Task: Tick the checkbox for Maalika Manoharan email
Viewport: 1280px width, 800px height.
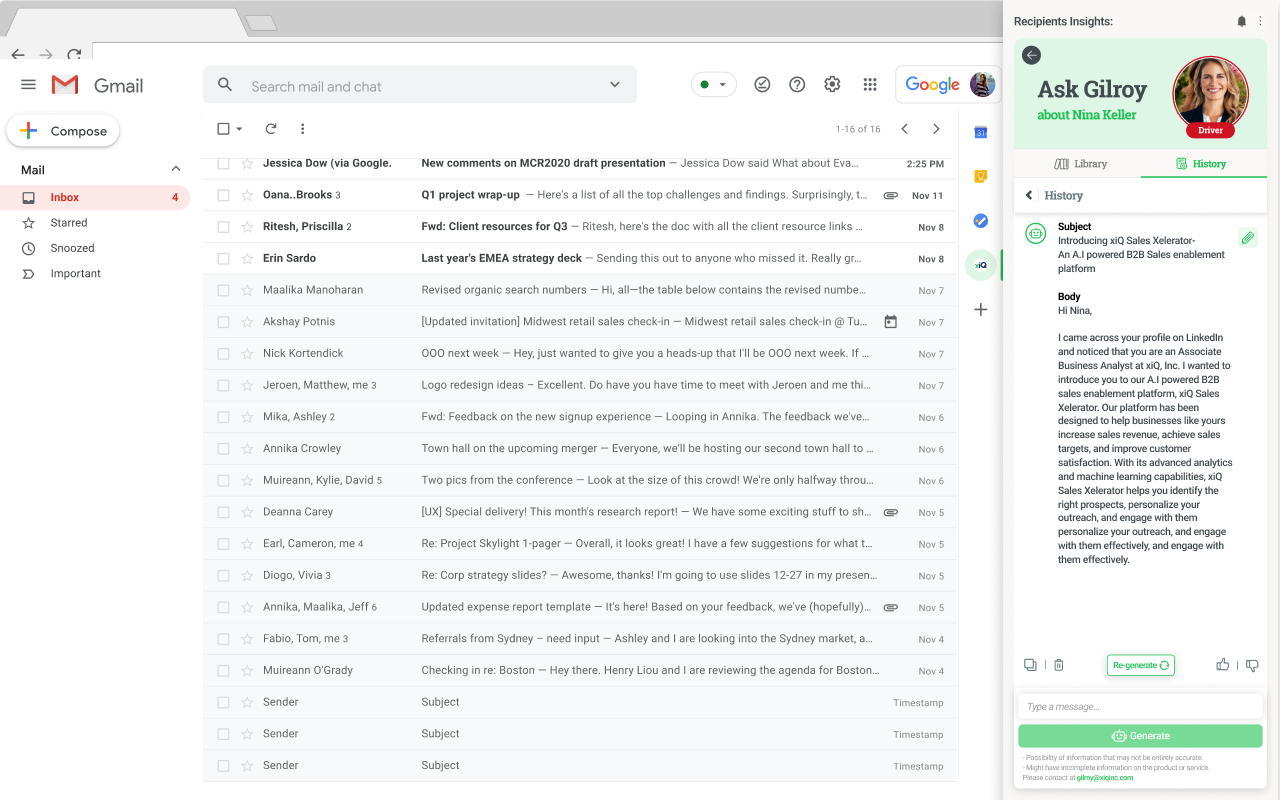Action: click(x=223, y=290)
